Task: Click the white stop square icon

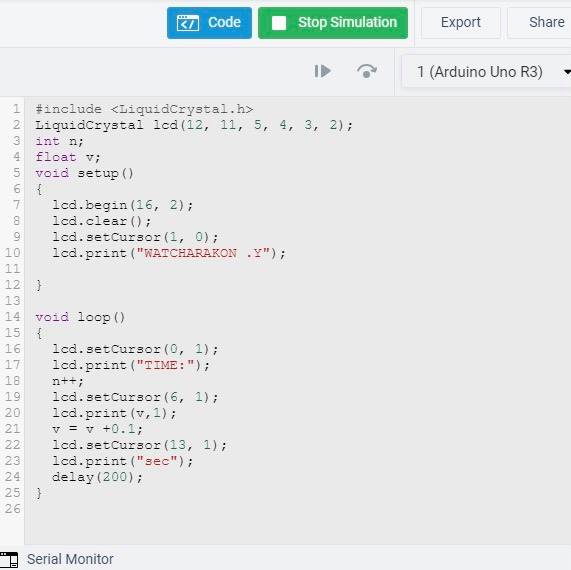Action: click(279, 23)
